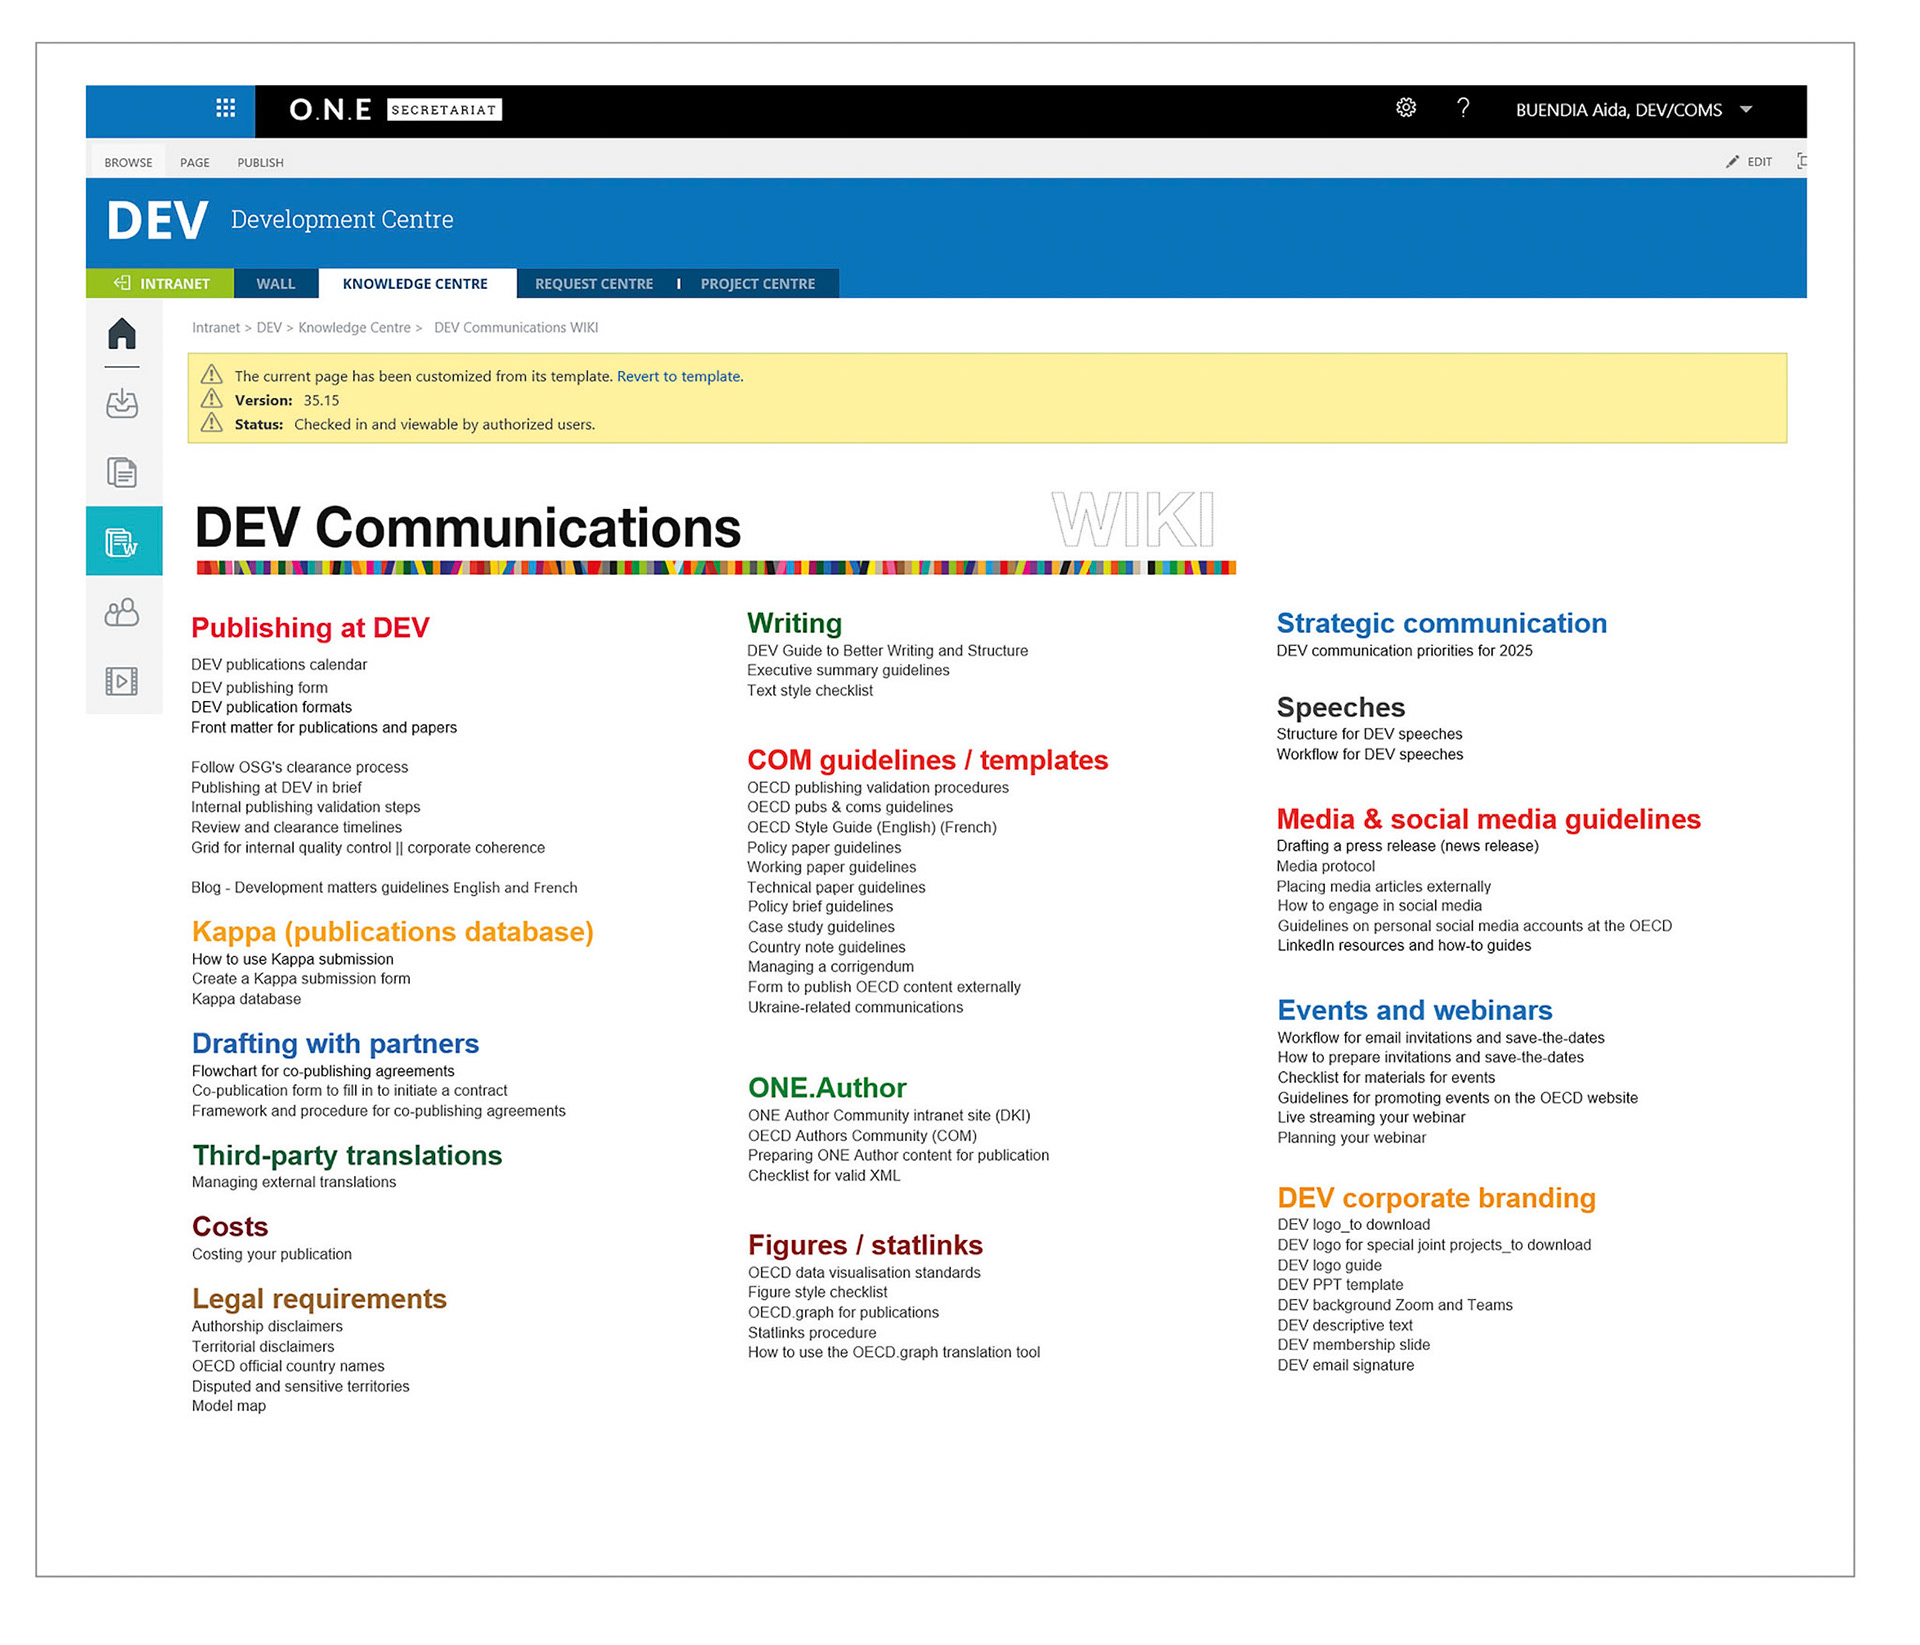Open DEV publications calendar
This screenshot has height=1645, width=1920.
click(x=278, y=664)
